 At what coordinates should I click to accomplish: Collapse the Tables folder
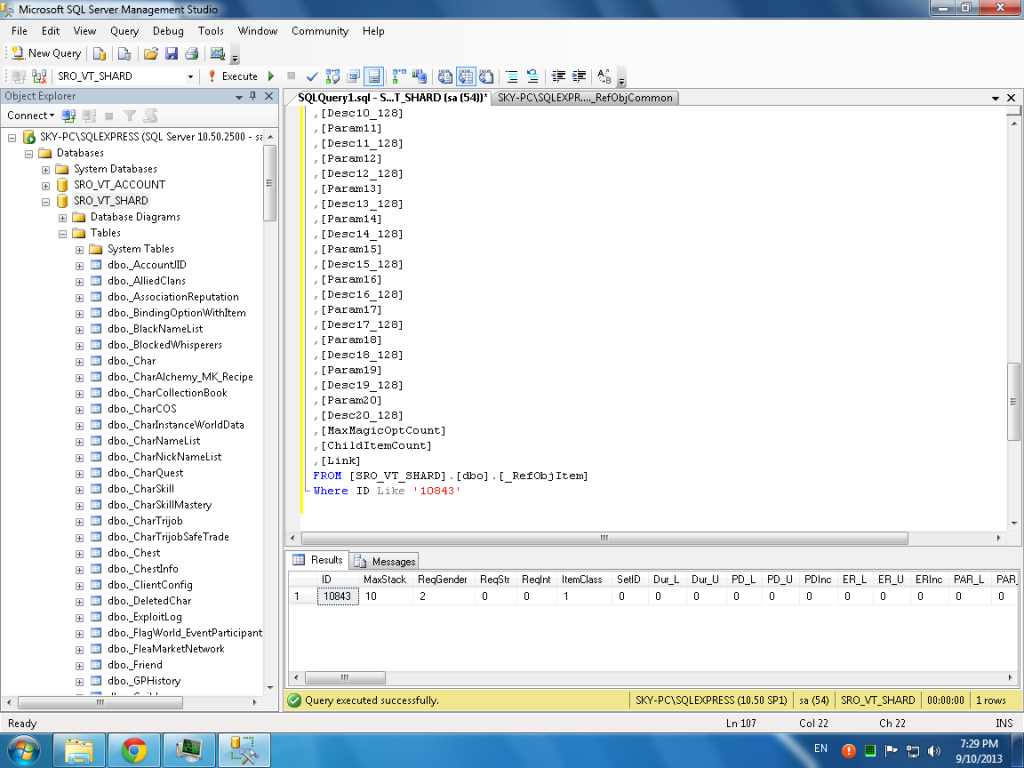tap(63, 234)
